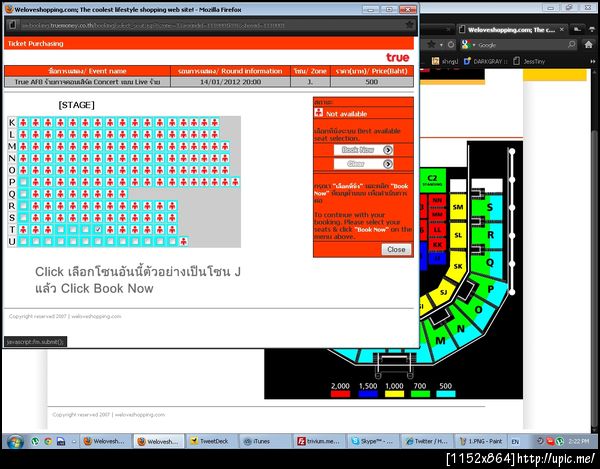
Task: Close the Weloveshopping.com tab in background browser
Action: [562, 29]
